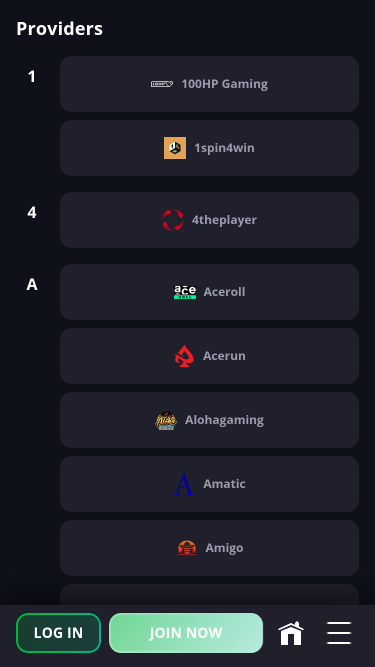Click the red 4theplayer logo icon
Image resolution: width=375 pixels, height=667 pixels.
(173, 220)
